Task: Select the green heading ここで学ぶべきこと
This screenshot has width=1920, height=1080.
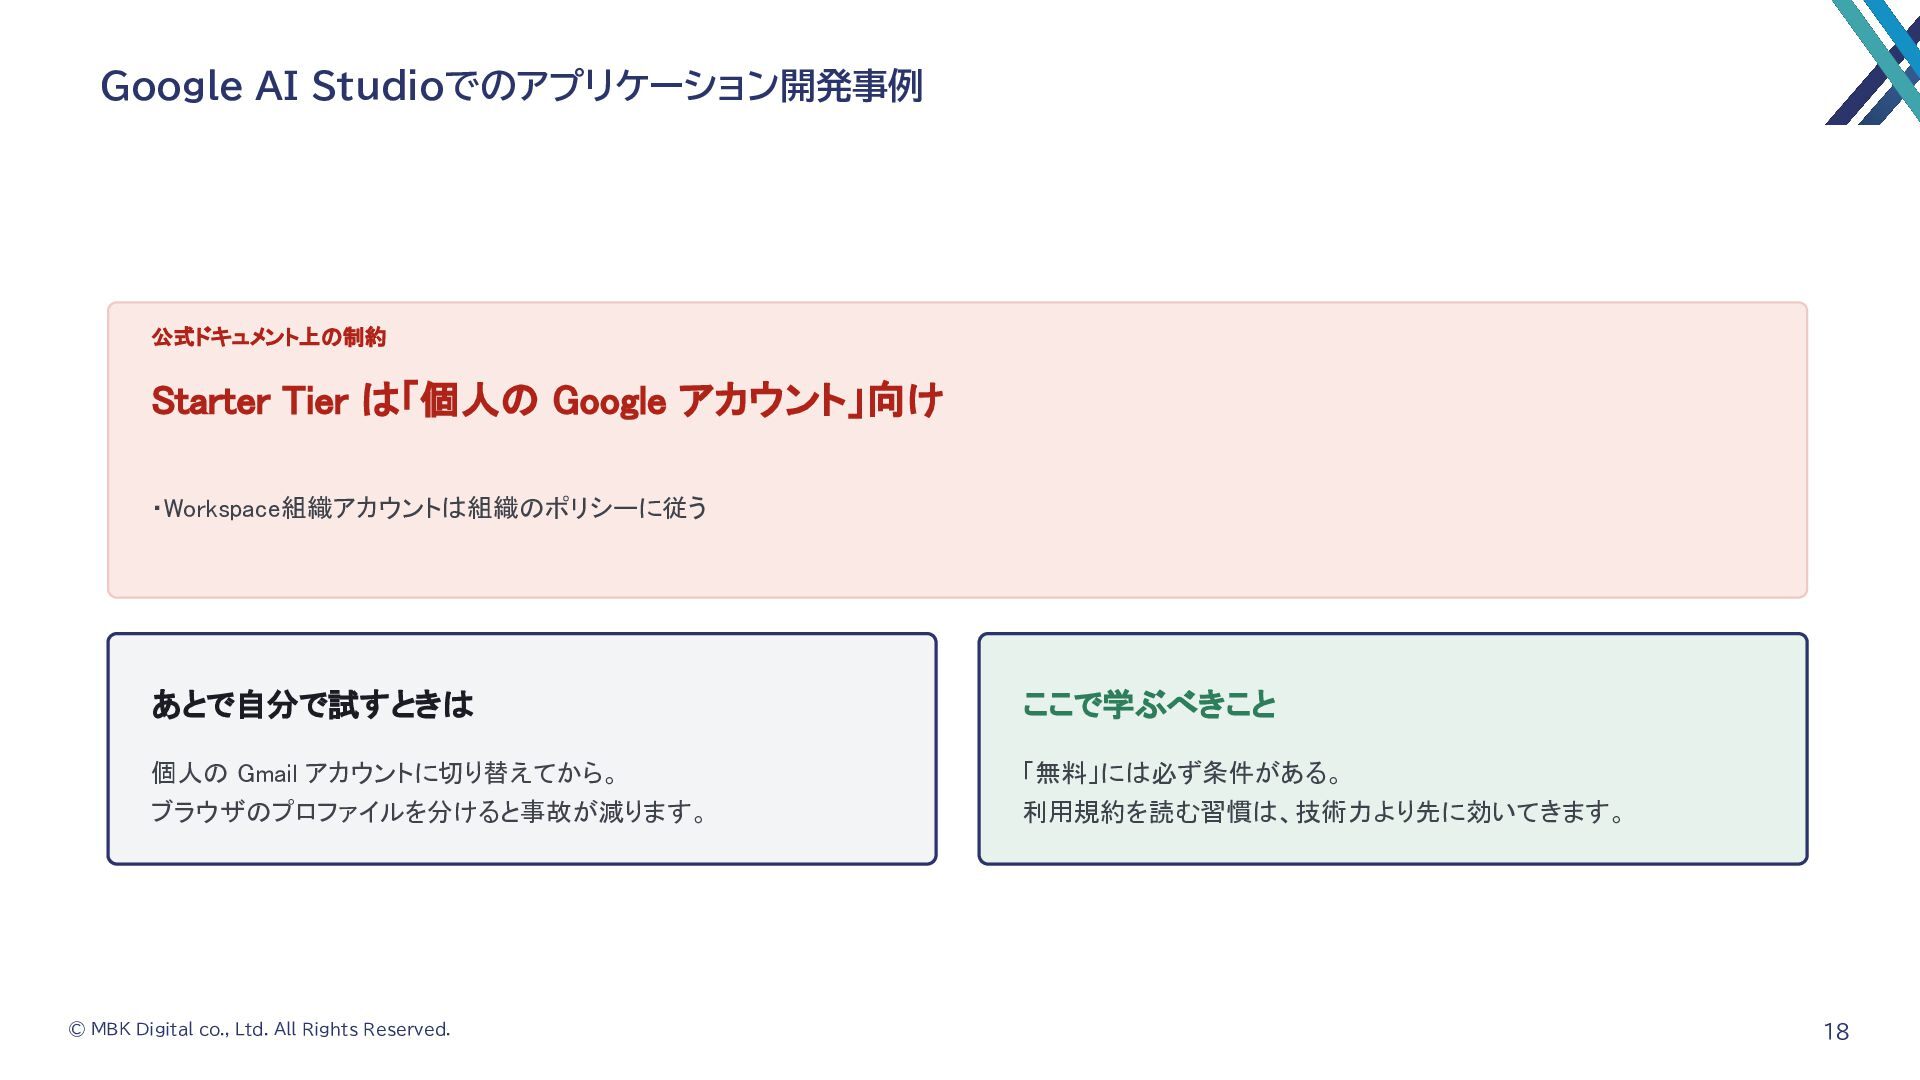Action: [1149, 704]
